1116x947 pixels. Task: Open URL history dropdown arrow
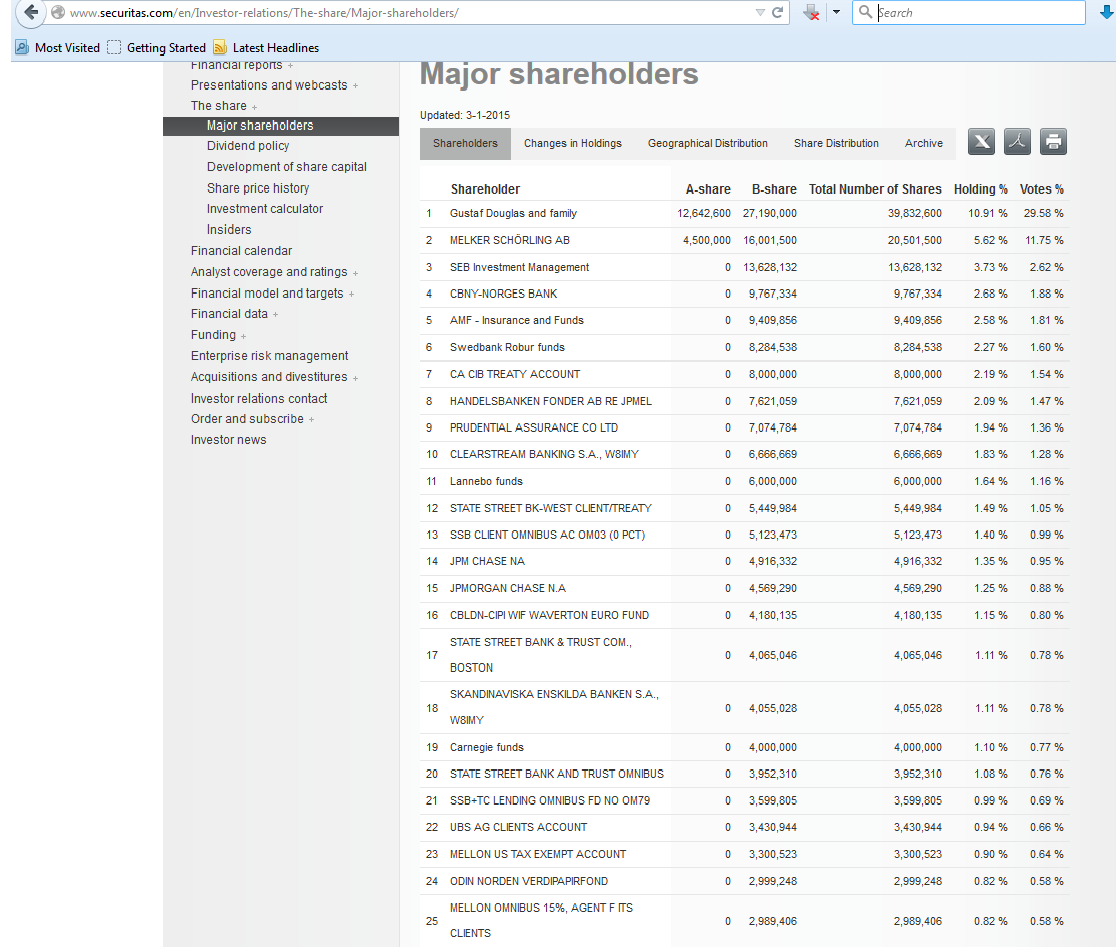click(x=759, y=12)
